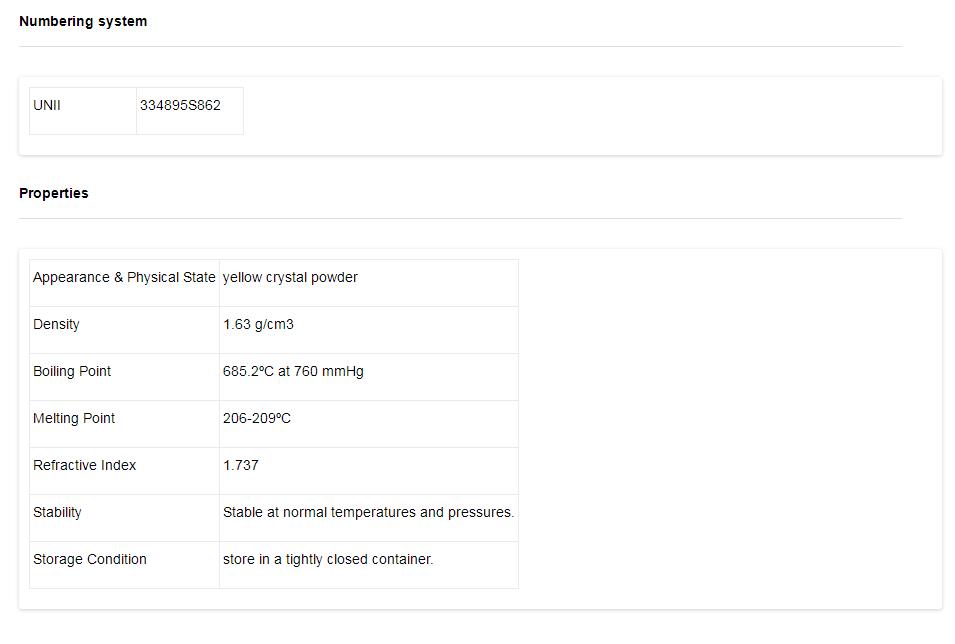955x644 pixels.
Task: Click the 1.63 g/cm3 density value
Action: point(258,325)
